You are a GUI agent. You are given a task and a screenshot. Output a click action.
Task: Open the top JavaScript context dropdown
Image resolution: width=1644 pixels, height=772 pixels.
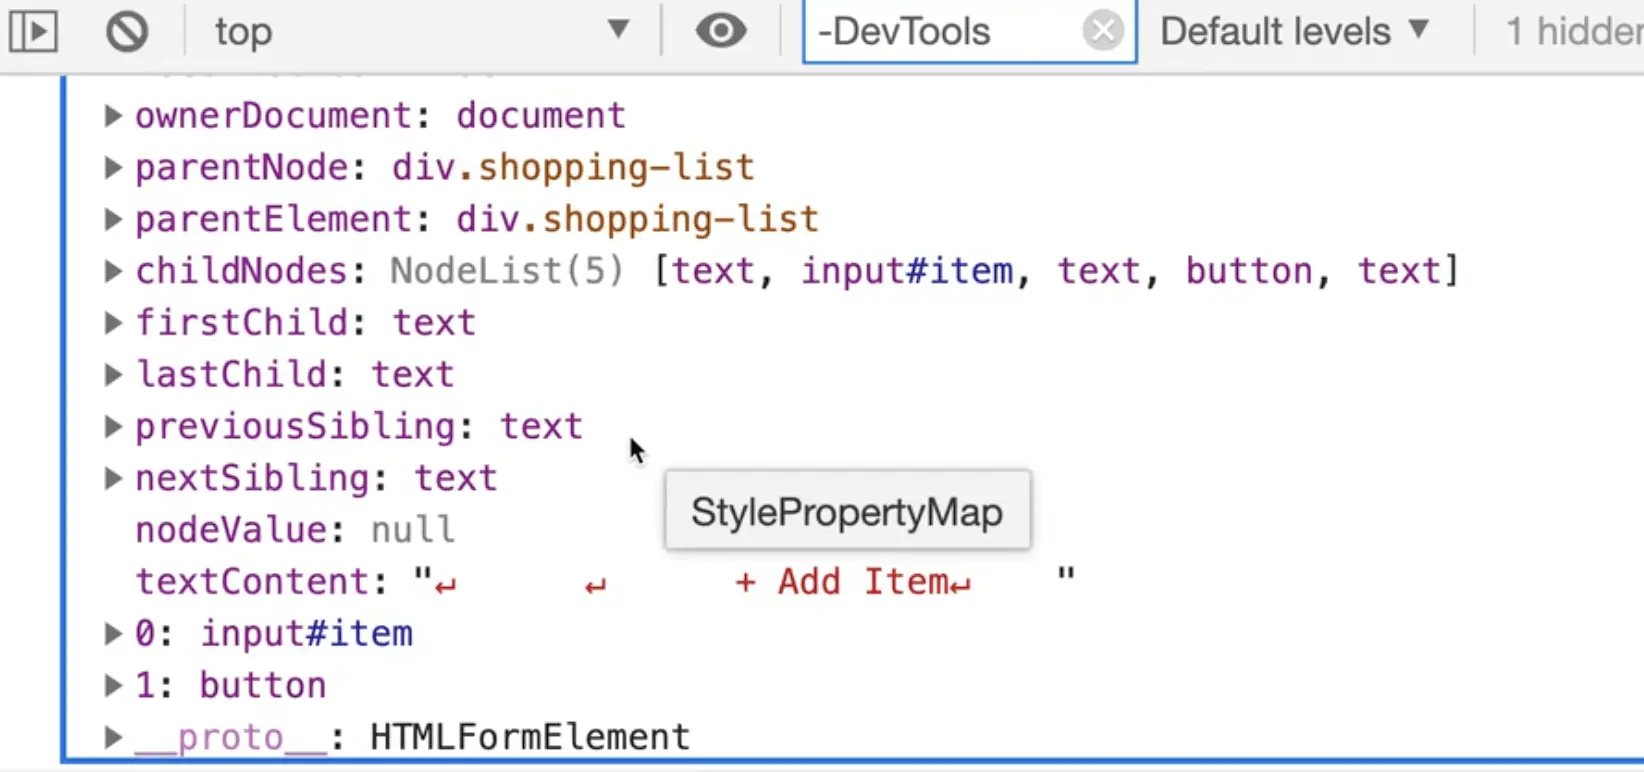click(x=420, y=32)
